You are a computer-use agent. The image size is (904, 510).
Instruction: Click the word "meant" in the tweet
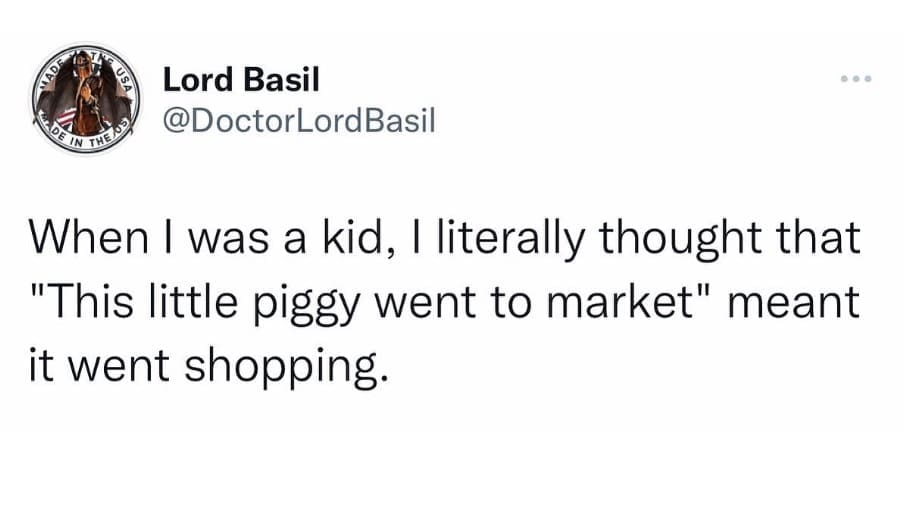coord(796,304)
